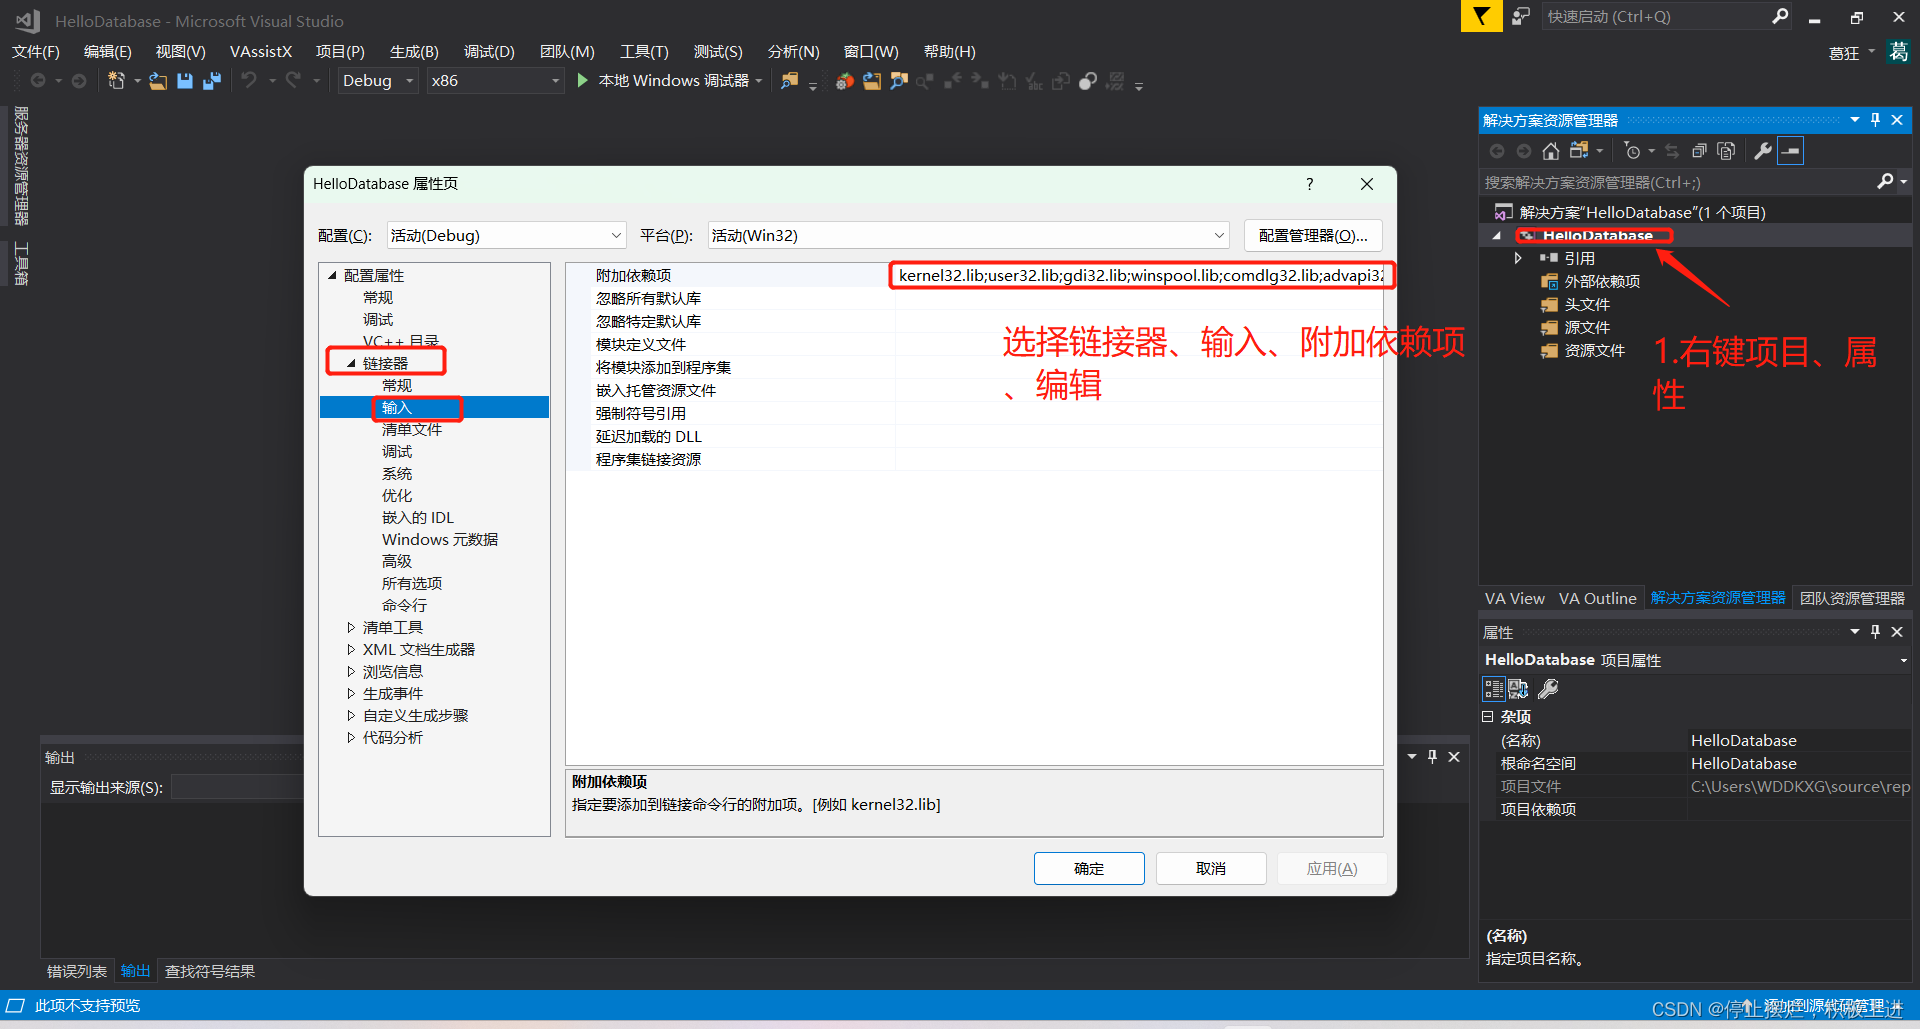Select 清单文件 in the linker tree
1920x1029 pixels.
point(412,429)
